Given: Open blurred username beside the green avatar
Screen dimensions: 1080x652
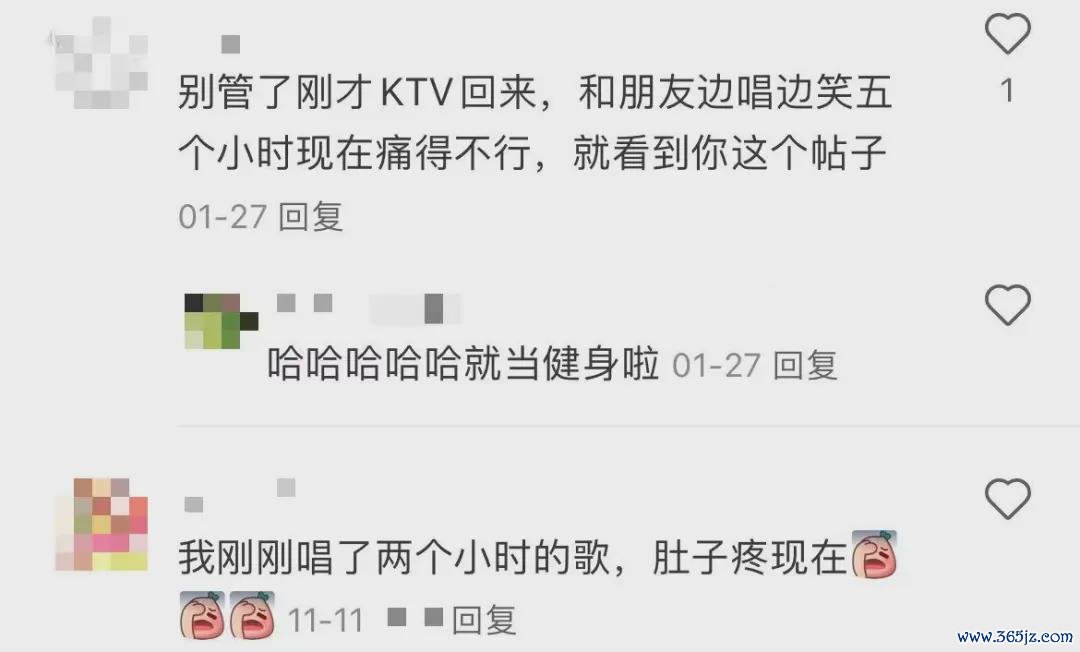Looking at the screenshot, I should [305, 303].
